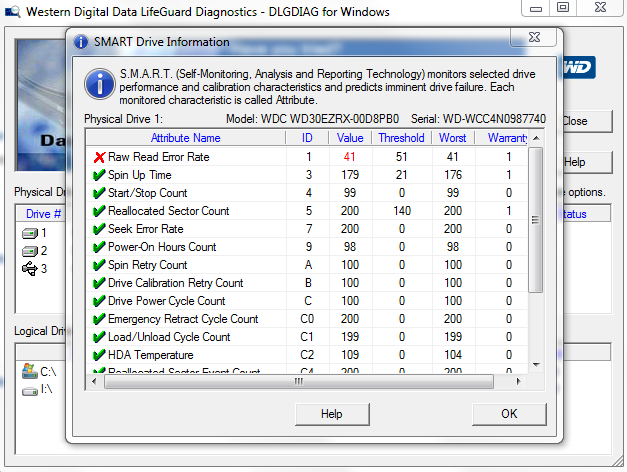Sort by the Attribute Name column header
This screenshot has width=627, height=472.
[186, 138]
